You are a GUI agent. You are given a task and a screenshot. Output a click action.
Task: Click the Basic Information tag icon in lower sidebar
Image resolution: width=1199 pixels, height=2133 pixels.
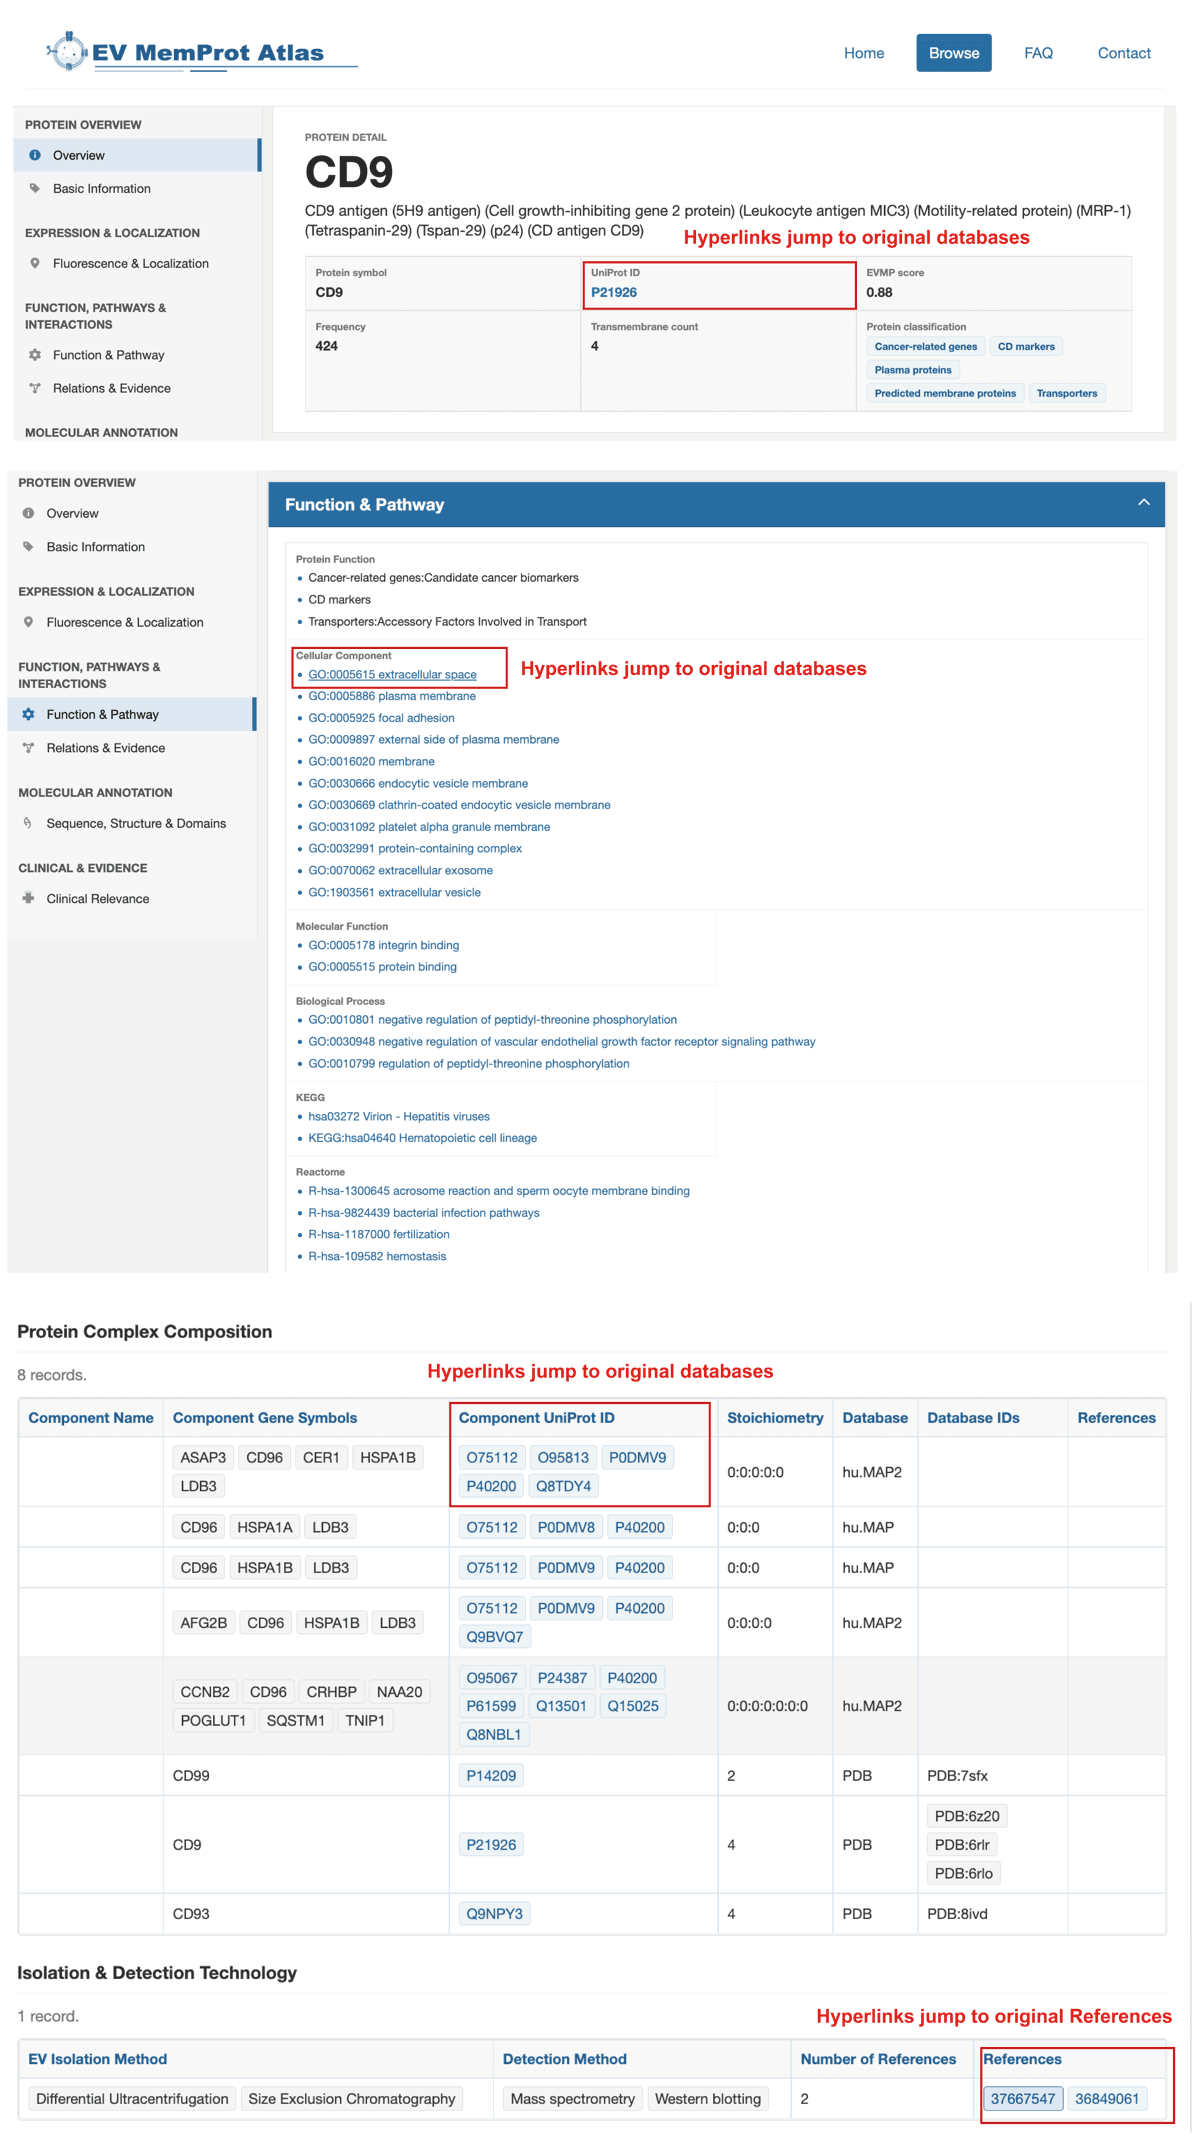(28, 546)
